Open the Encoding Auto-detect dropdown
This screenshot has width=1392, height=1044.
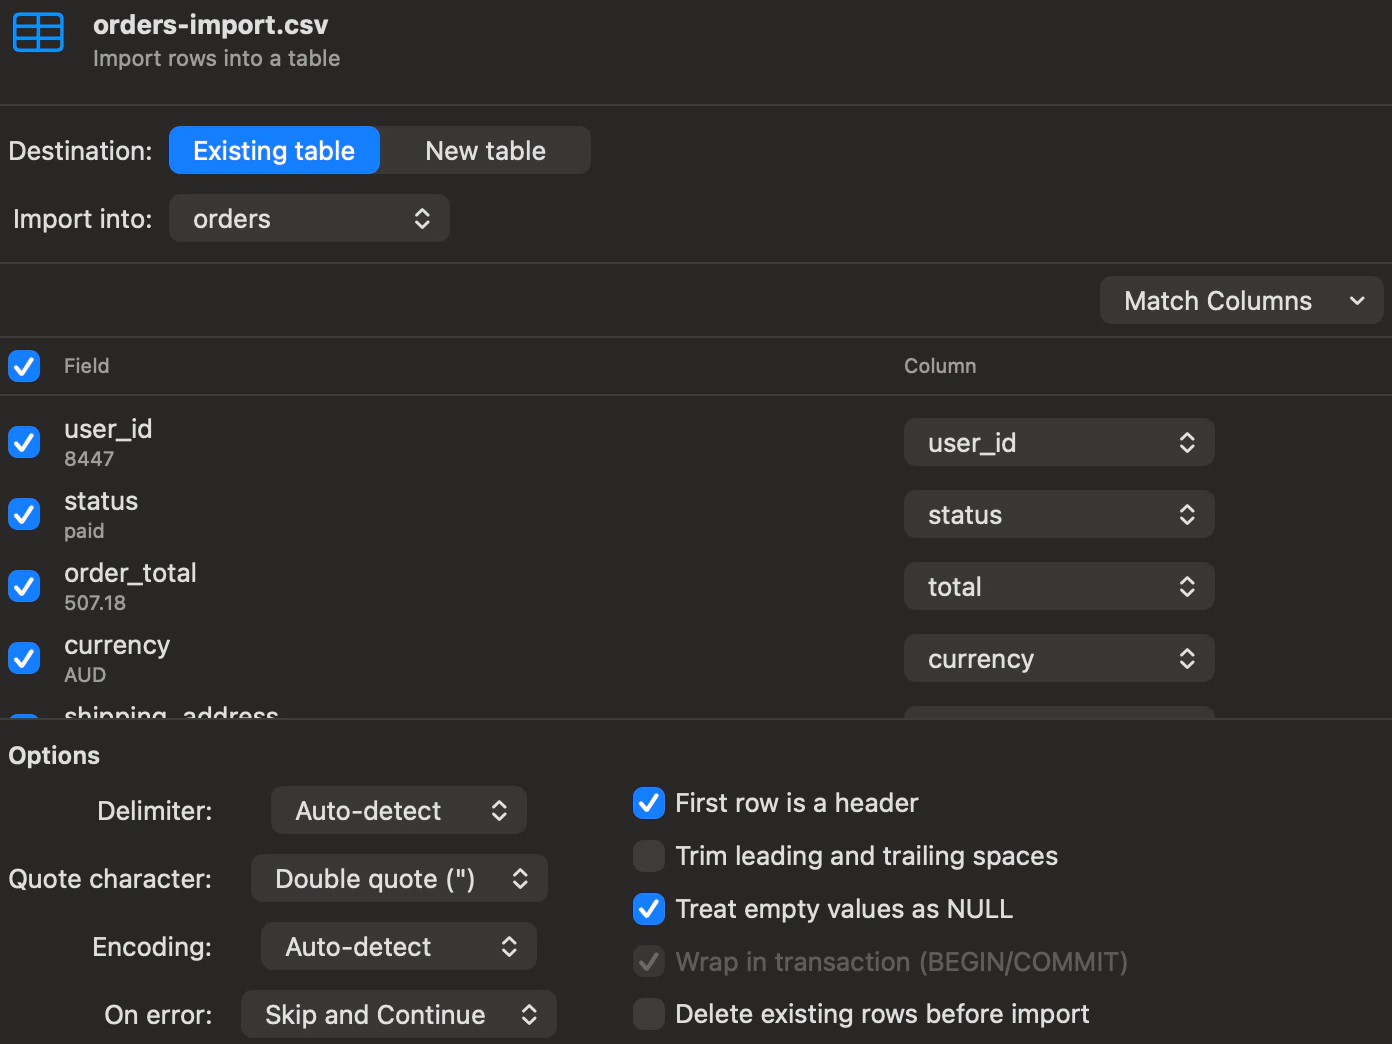[x=399, y=946]
